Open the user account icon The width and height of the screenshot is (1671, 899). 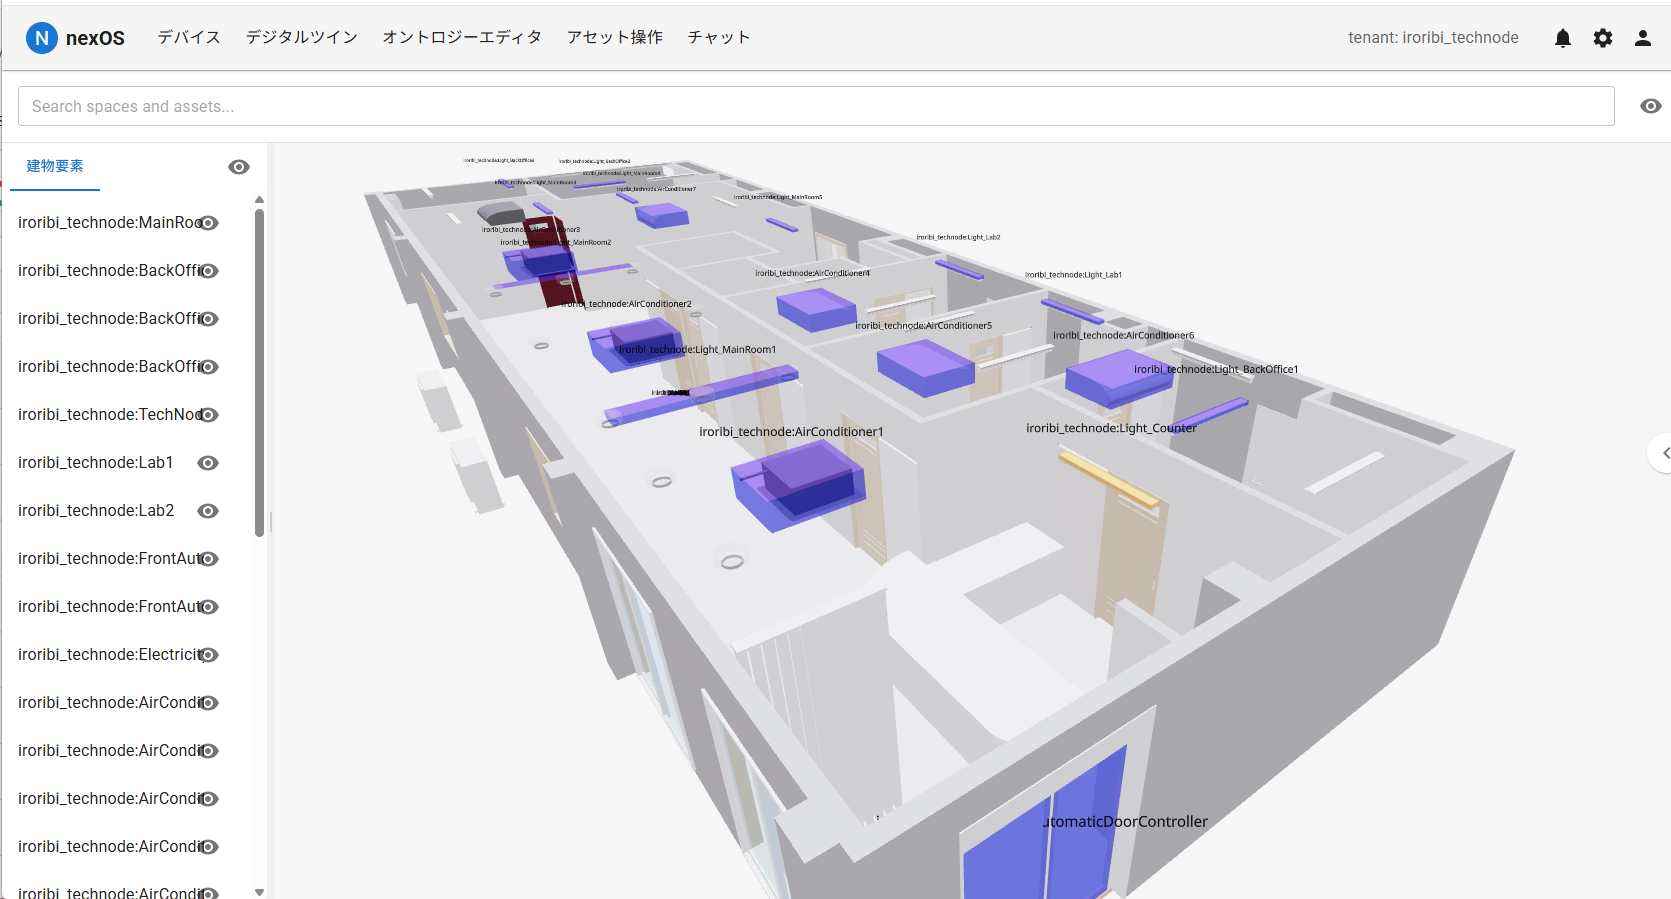point(1643,38)
